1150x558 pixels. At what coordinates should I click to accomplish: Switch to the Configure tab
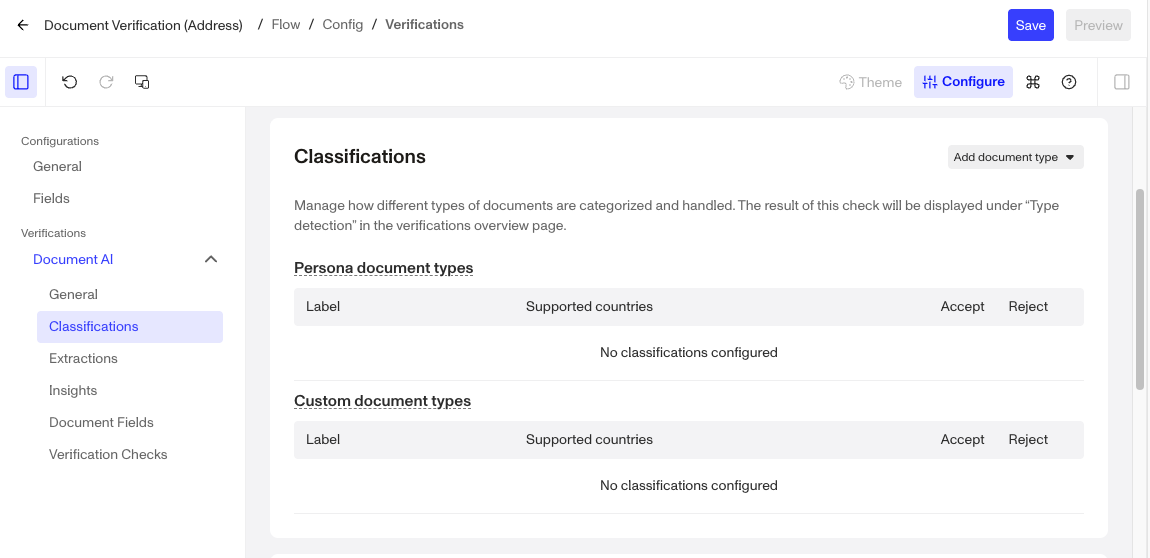pyautogui.click(x=963, y=82)
